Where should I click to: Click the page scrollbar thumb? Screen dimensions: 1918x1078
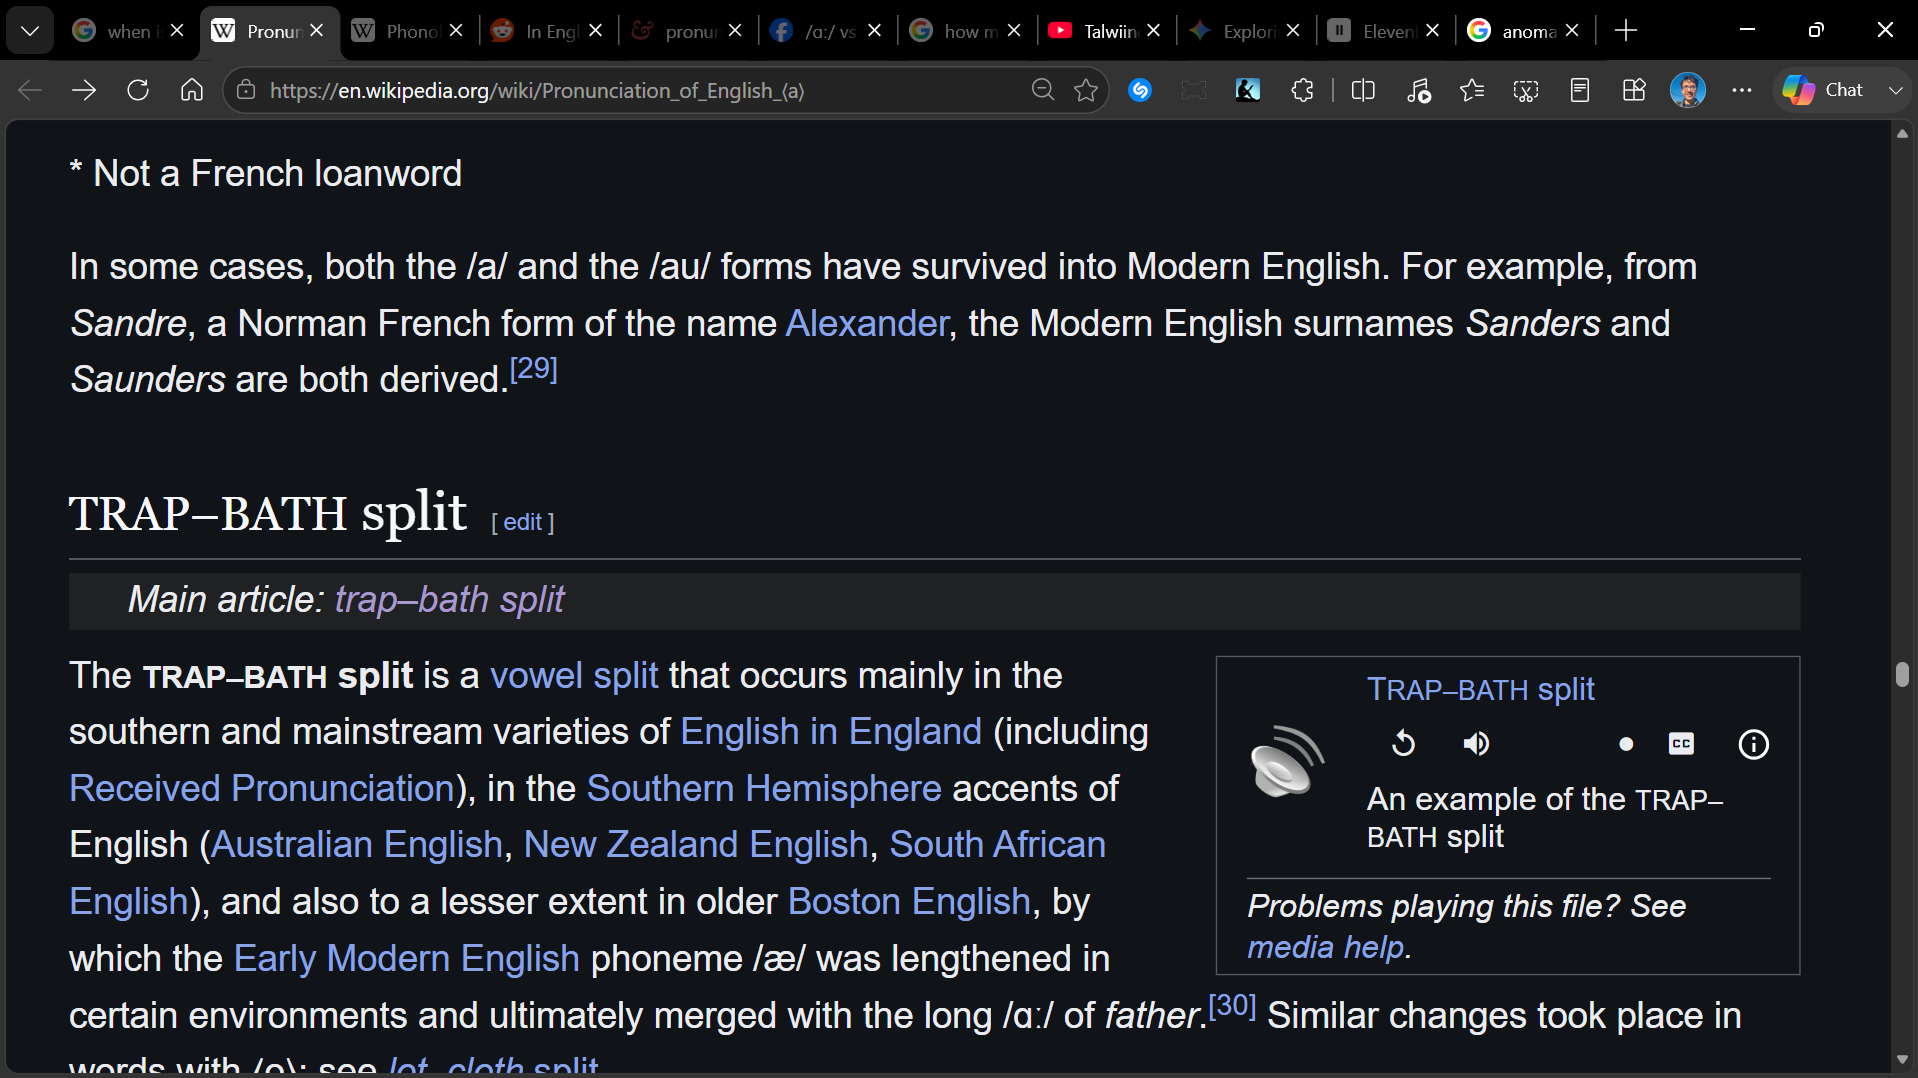click(1902, 675)
